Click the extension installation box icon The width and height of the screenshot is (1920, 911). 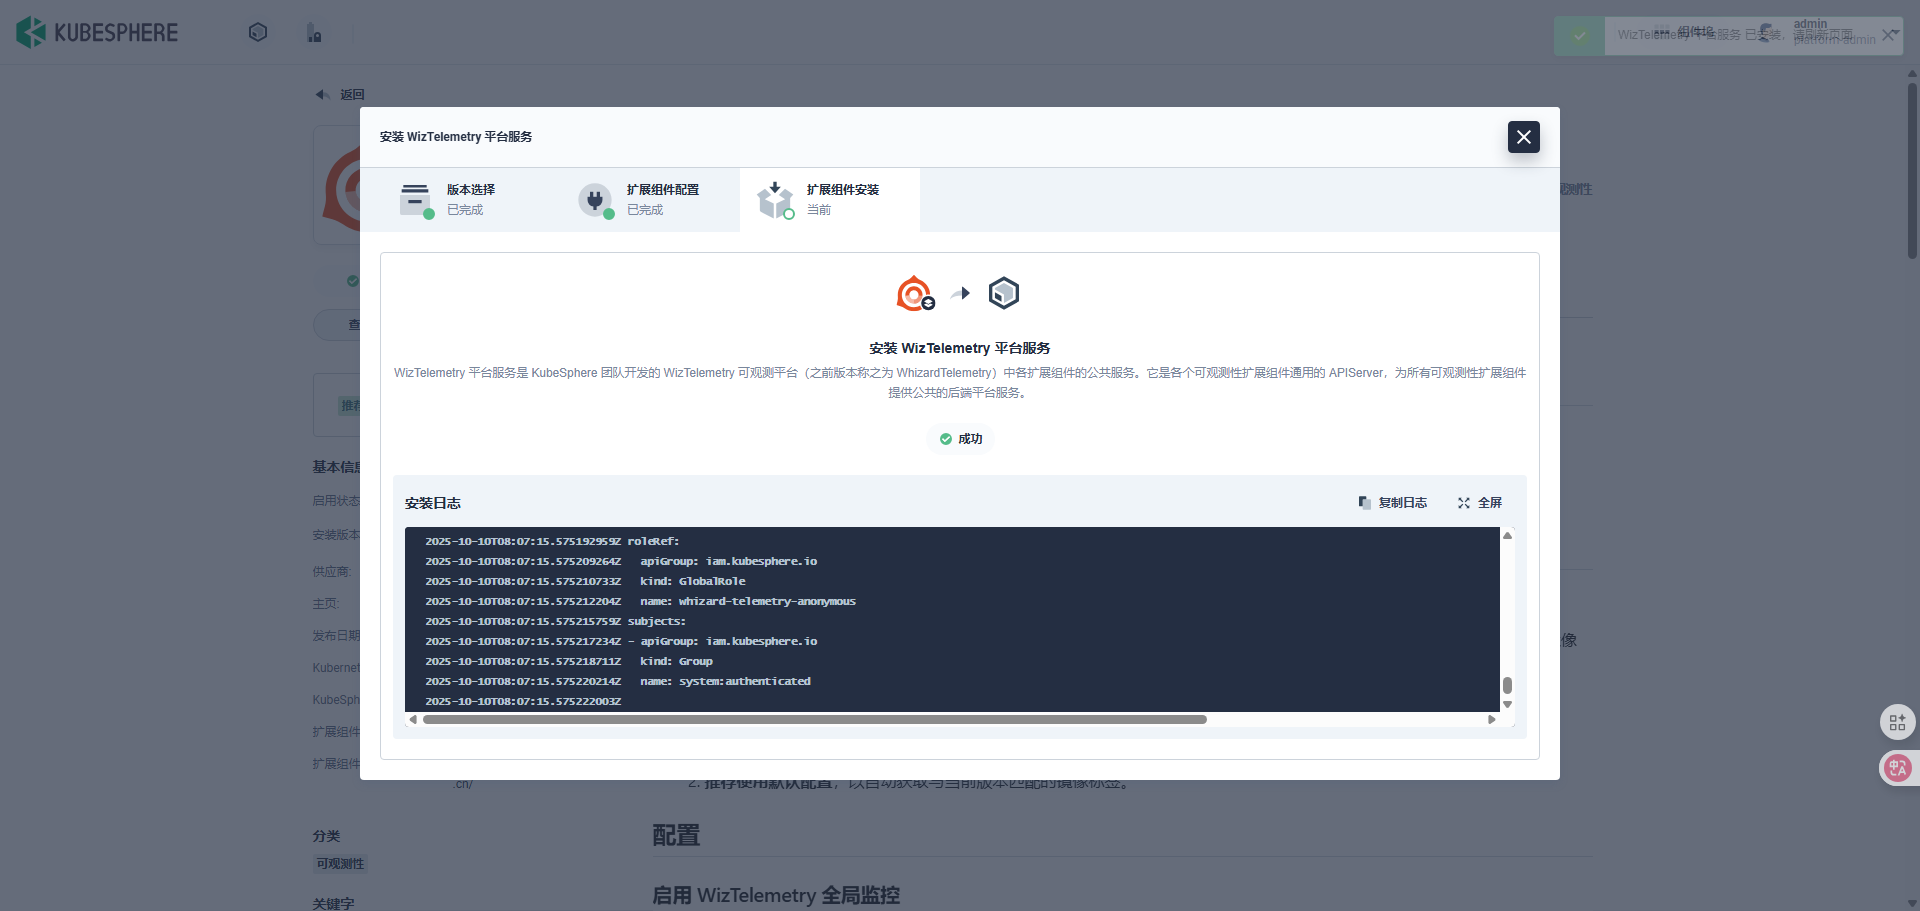pos(775,200)
